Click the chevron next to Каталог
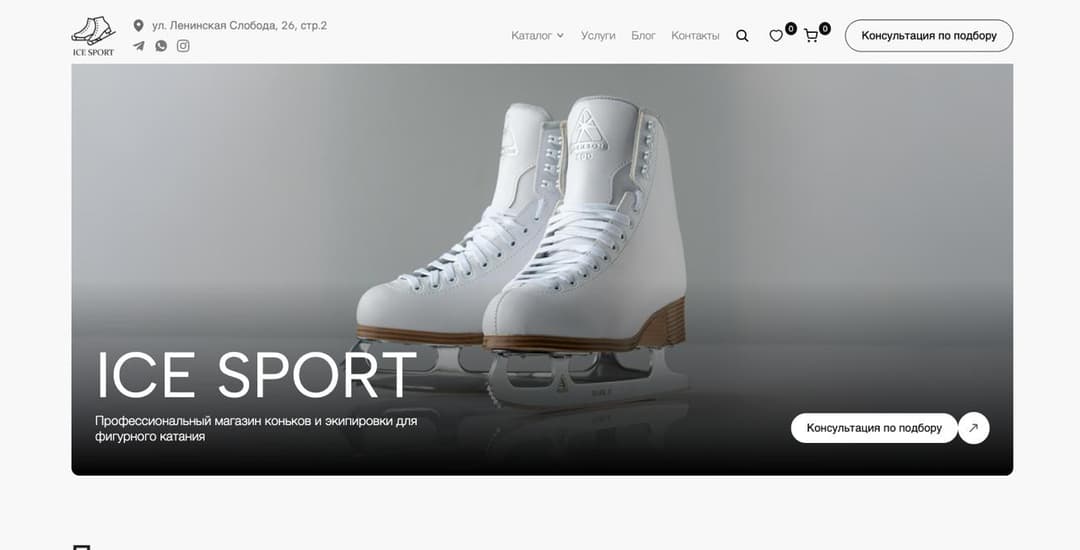Viewport: 1080px width, 550px height. (x=560, y=36)
